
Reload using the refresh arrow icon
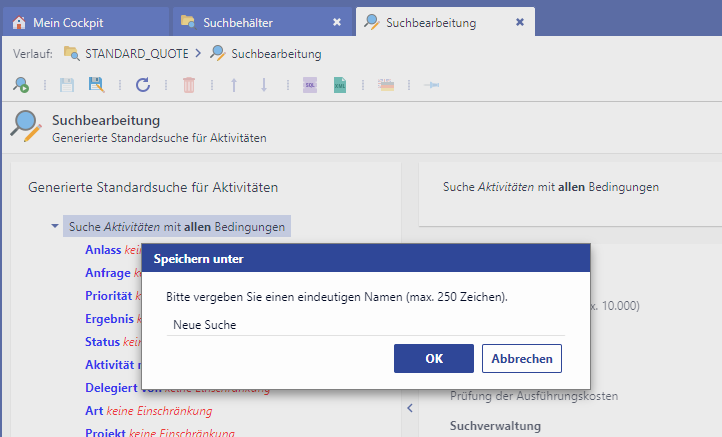pyautogui.click(x=143, y=85)
